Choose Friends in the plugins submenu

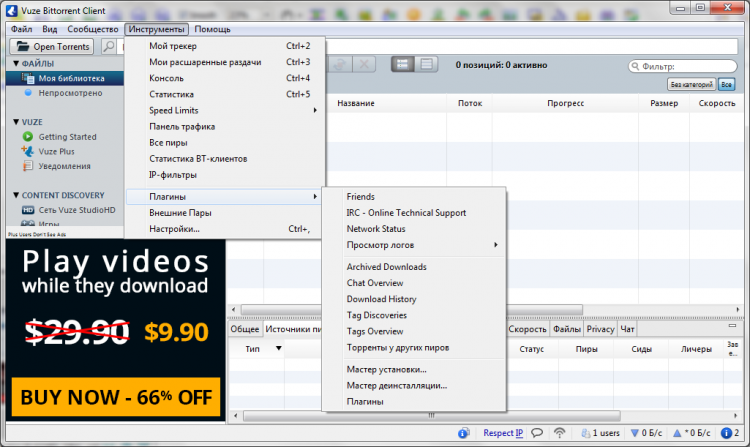click(x=414, y=196)
